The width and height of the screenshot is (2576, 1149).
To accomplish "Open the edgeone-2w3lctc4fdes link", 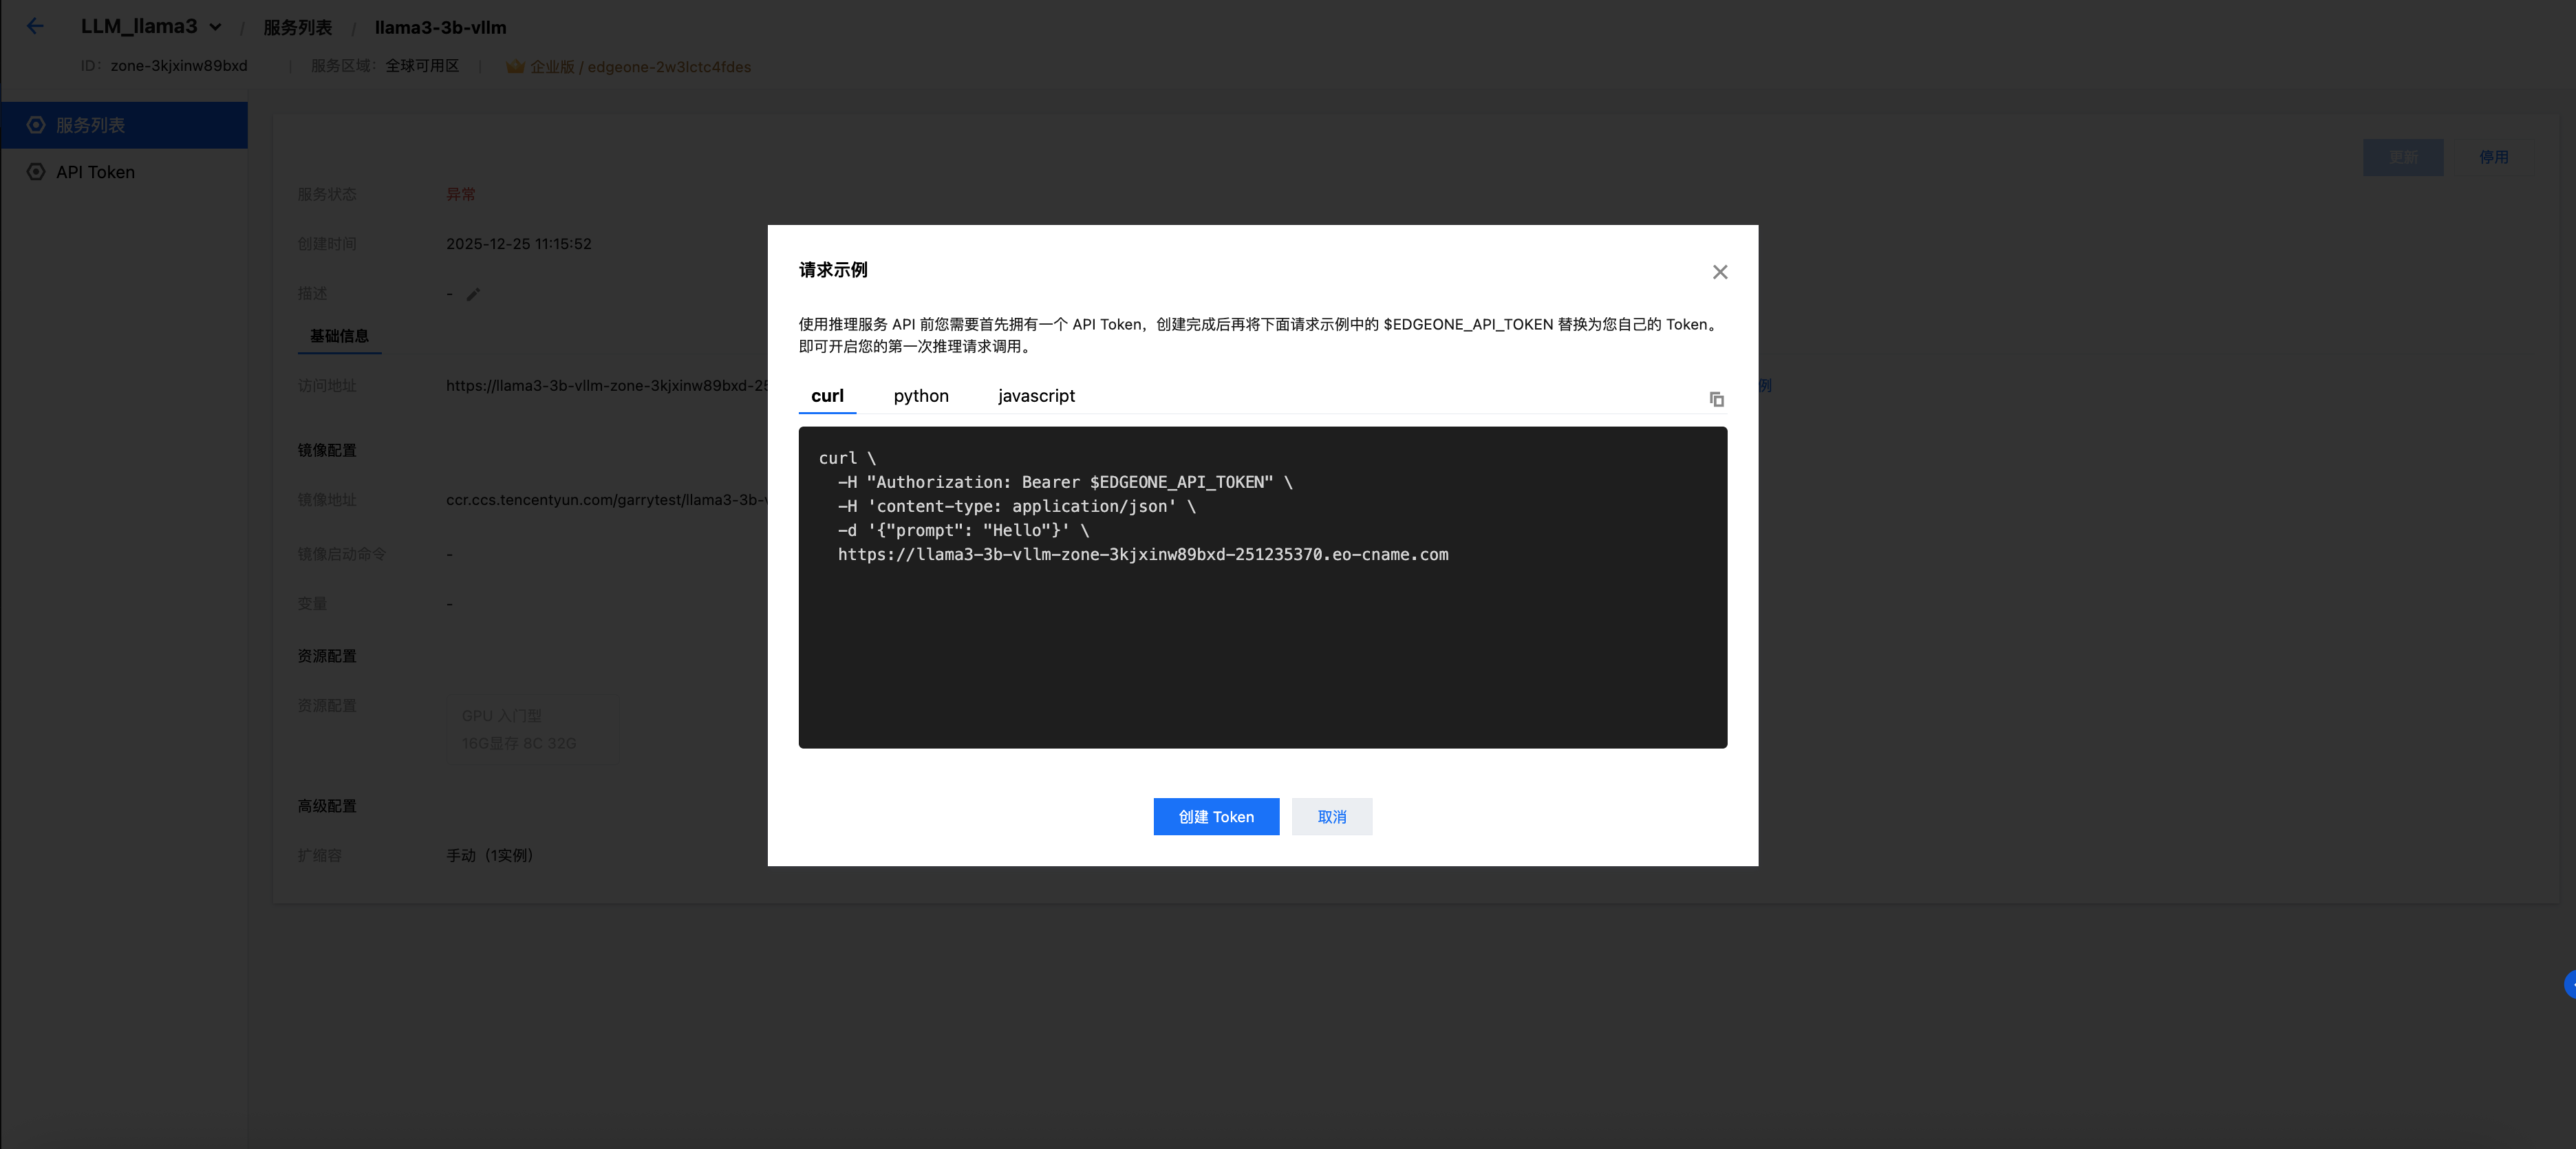I will (x=667, y=67).
